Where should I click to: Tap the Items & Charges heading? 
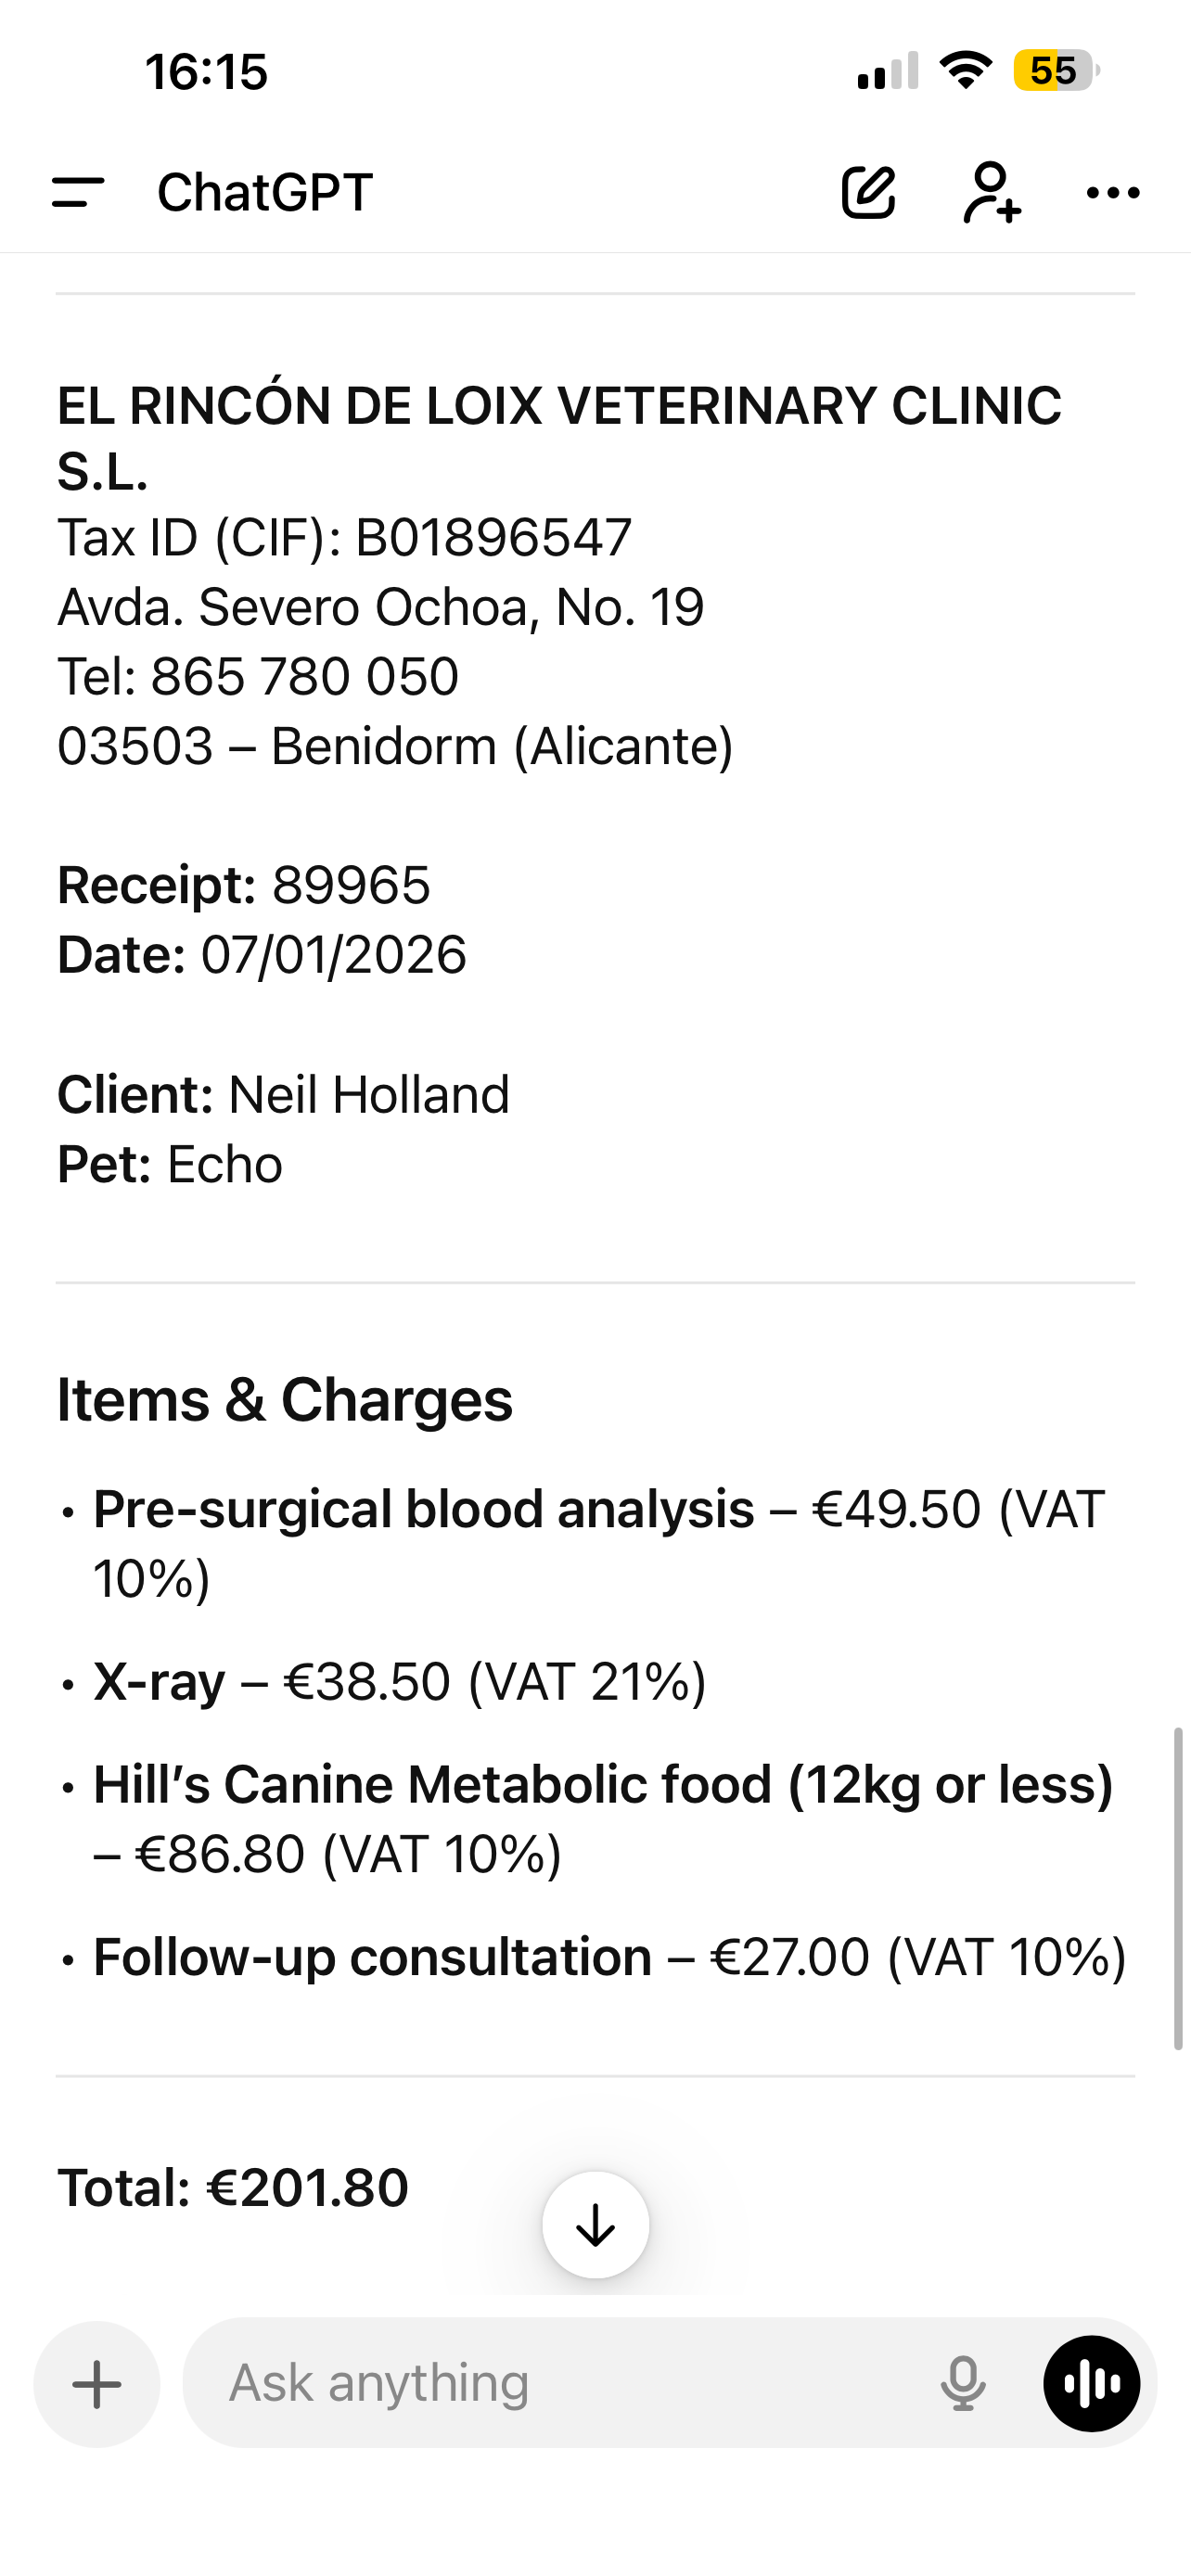point(285,1399)
